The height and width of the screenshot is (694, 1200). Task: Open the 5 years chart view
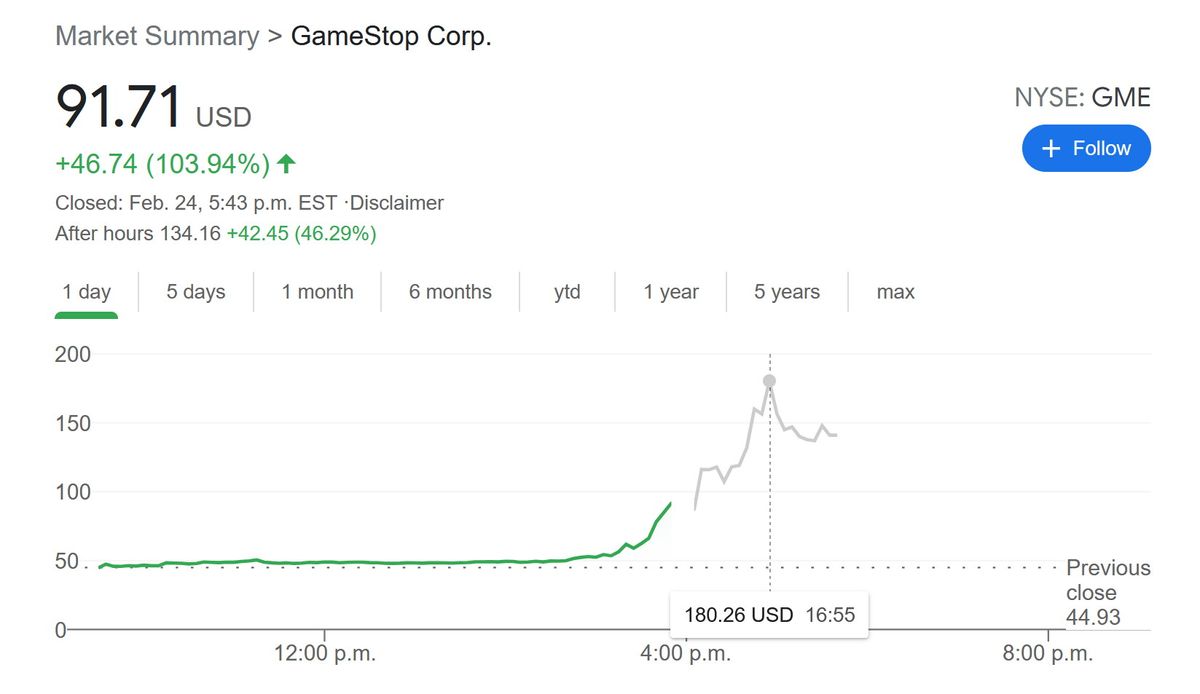pyautogui.click(x=786, y=291)
